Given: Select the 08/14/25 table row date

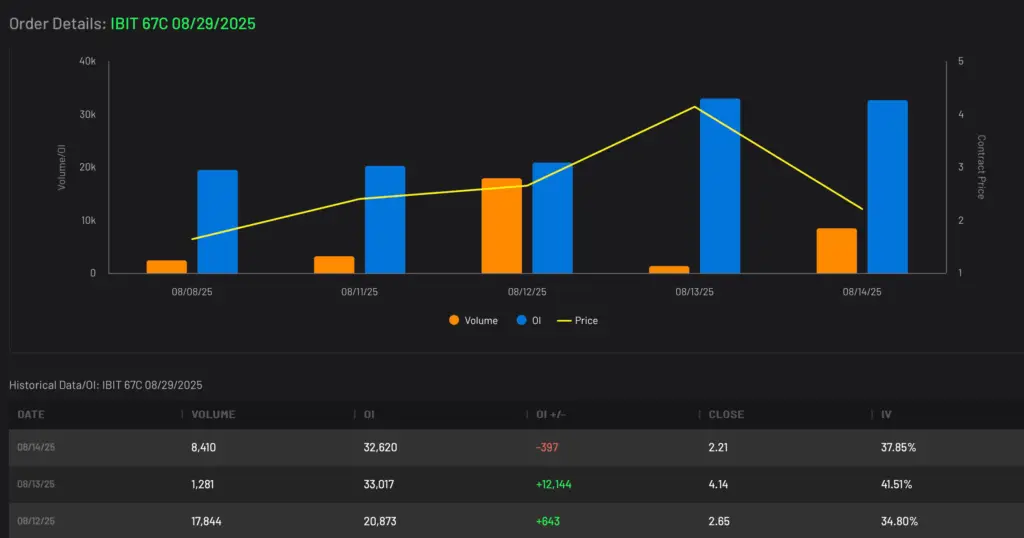Looking at the screenshot, I should point(36,447).
